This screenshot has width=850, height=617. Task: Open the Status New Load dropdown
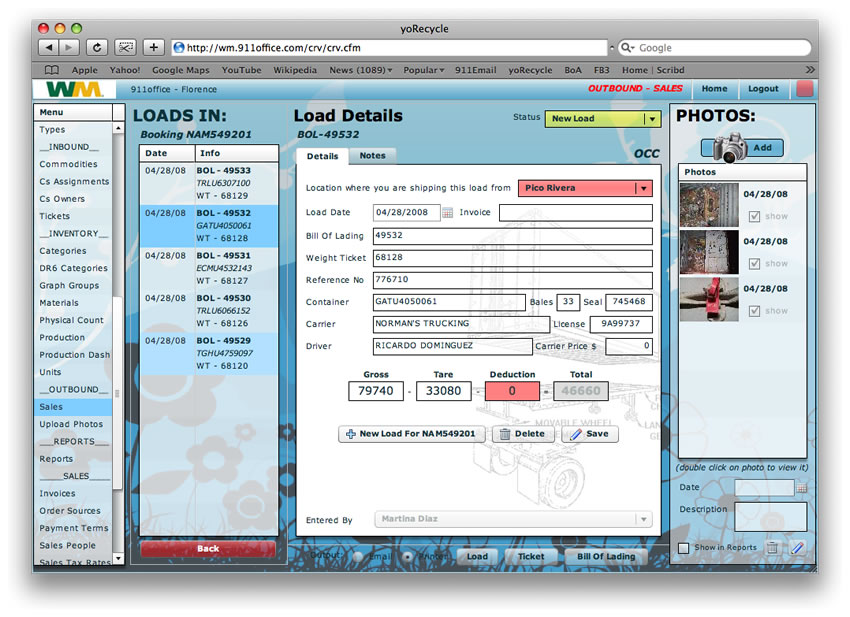click(603, 119)
